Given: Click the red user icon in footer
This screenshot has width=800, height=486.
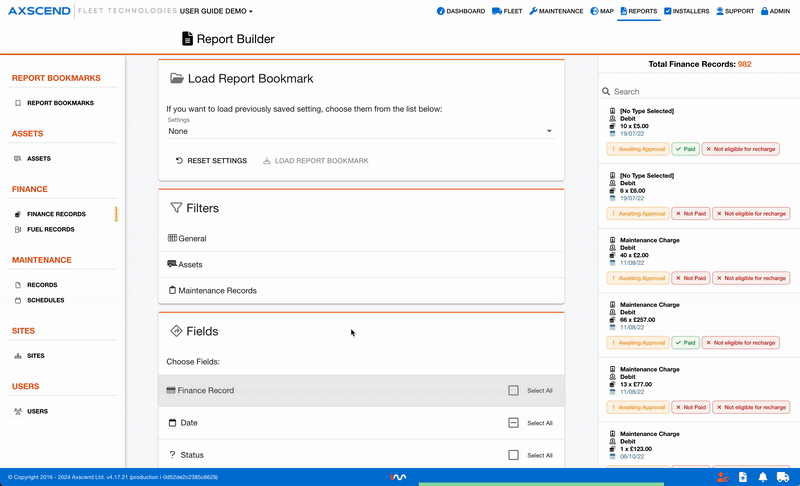Looking at the screenshot, I should (721, 477).
